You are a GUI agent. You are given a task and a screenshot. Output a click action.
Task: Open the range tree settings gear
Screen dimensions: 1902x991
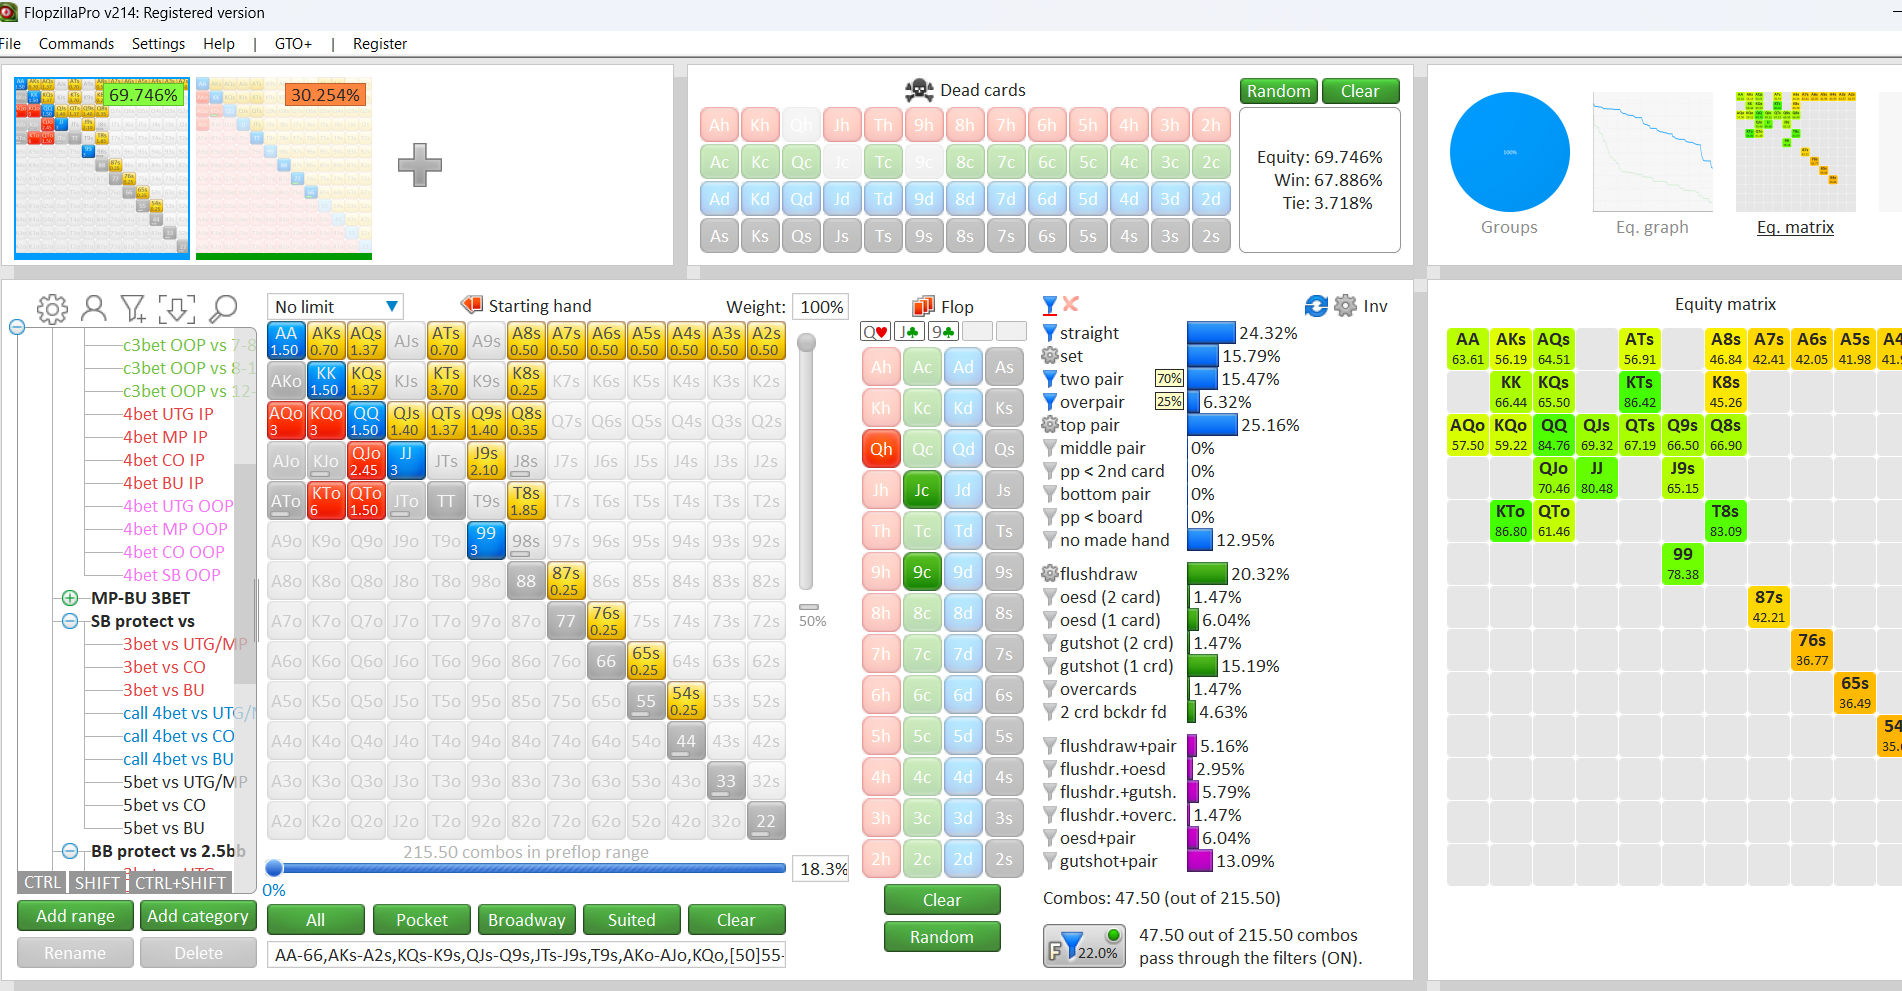click(x=52, y=309)
